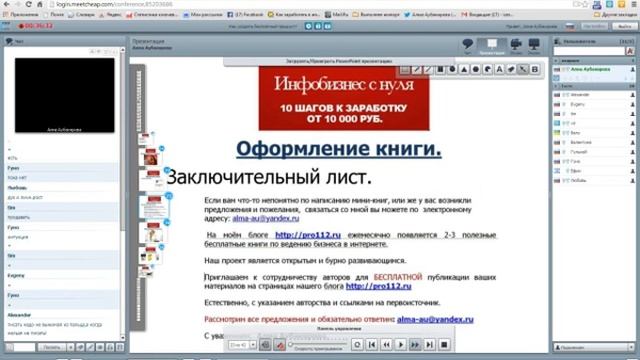Select the rectangle outline drawing tool
Image resolution: width=640 pixels, height=360 pixels.
[x=405, y=70]
